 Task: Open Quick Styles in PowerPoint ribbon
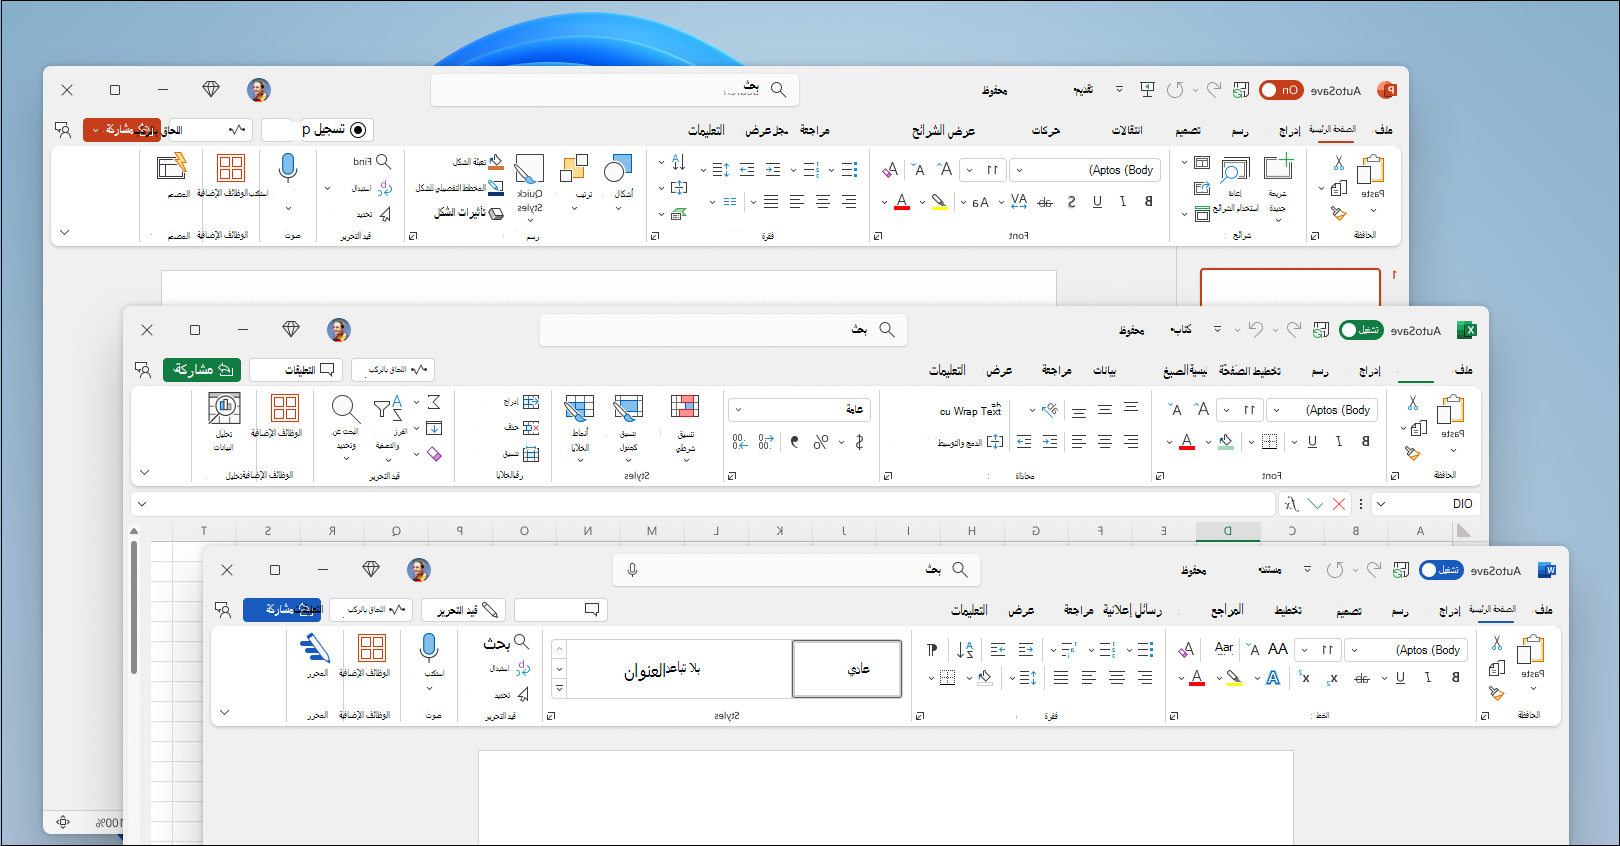point(529,169)
